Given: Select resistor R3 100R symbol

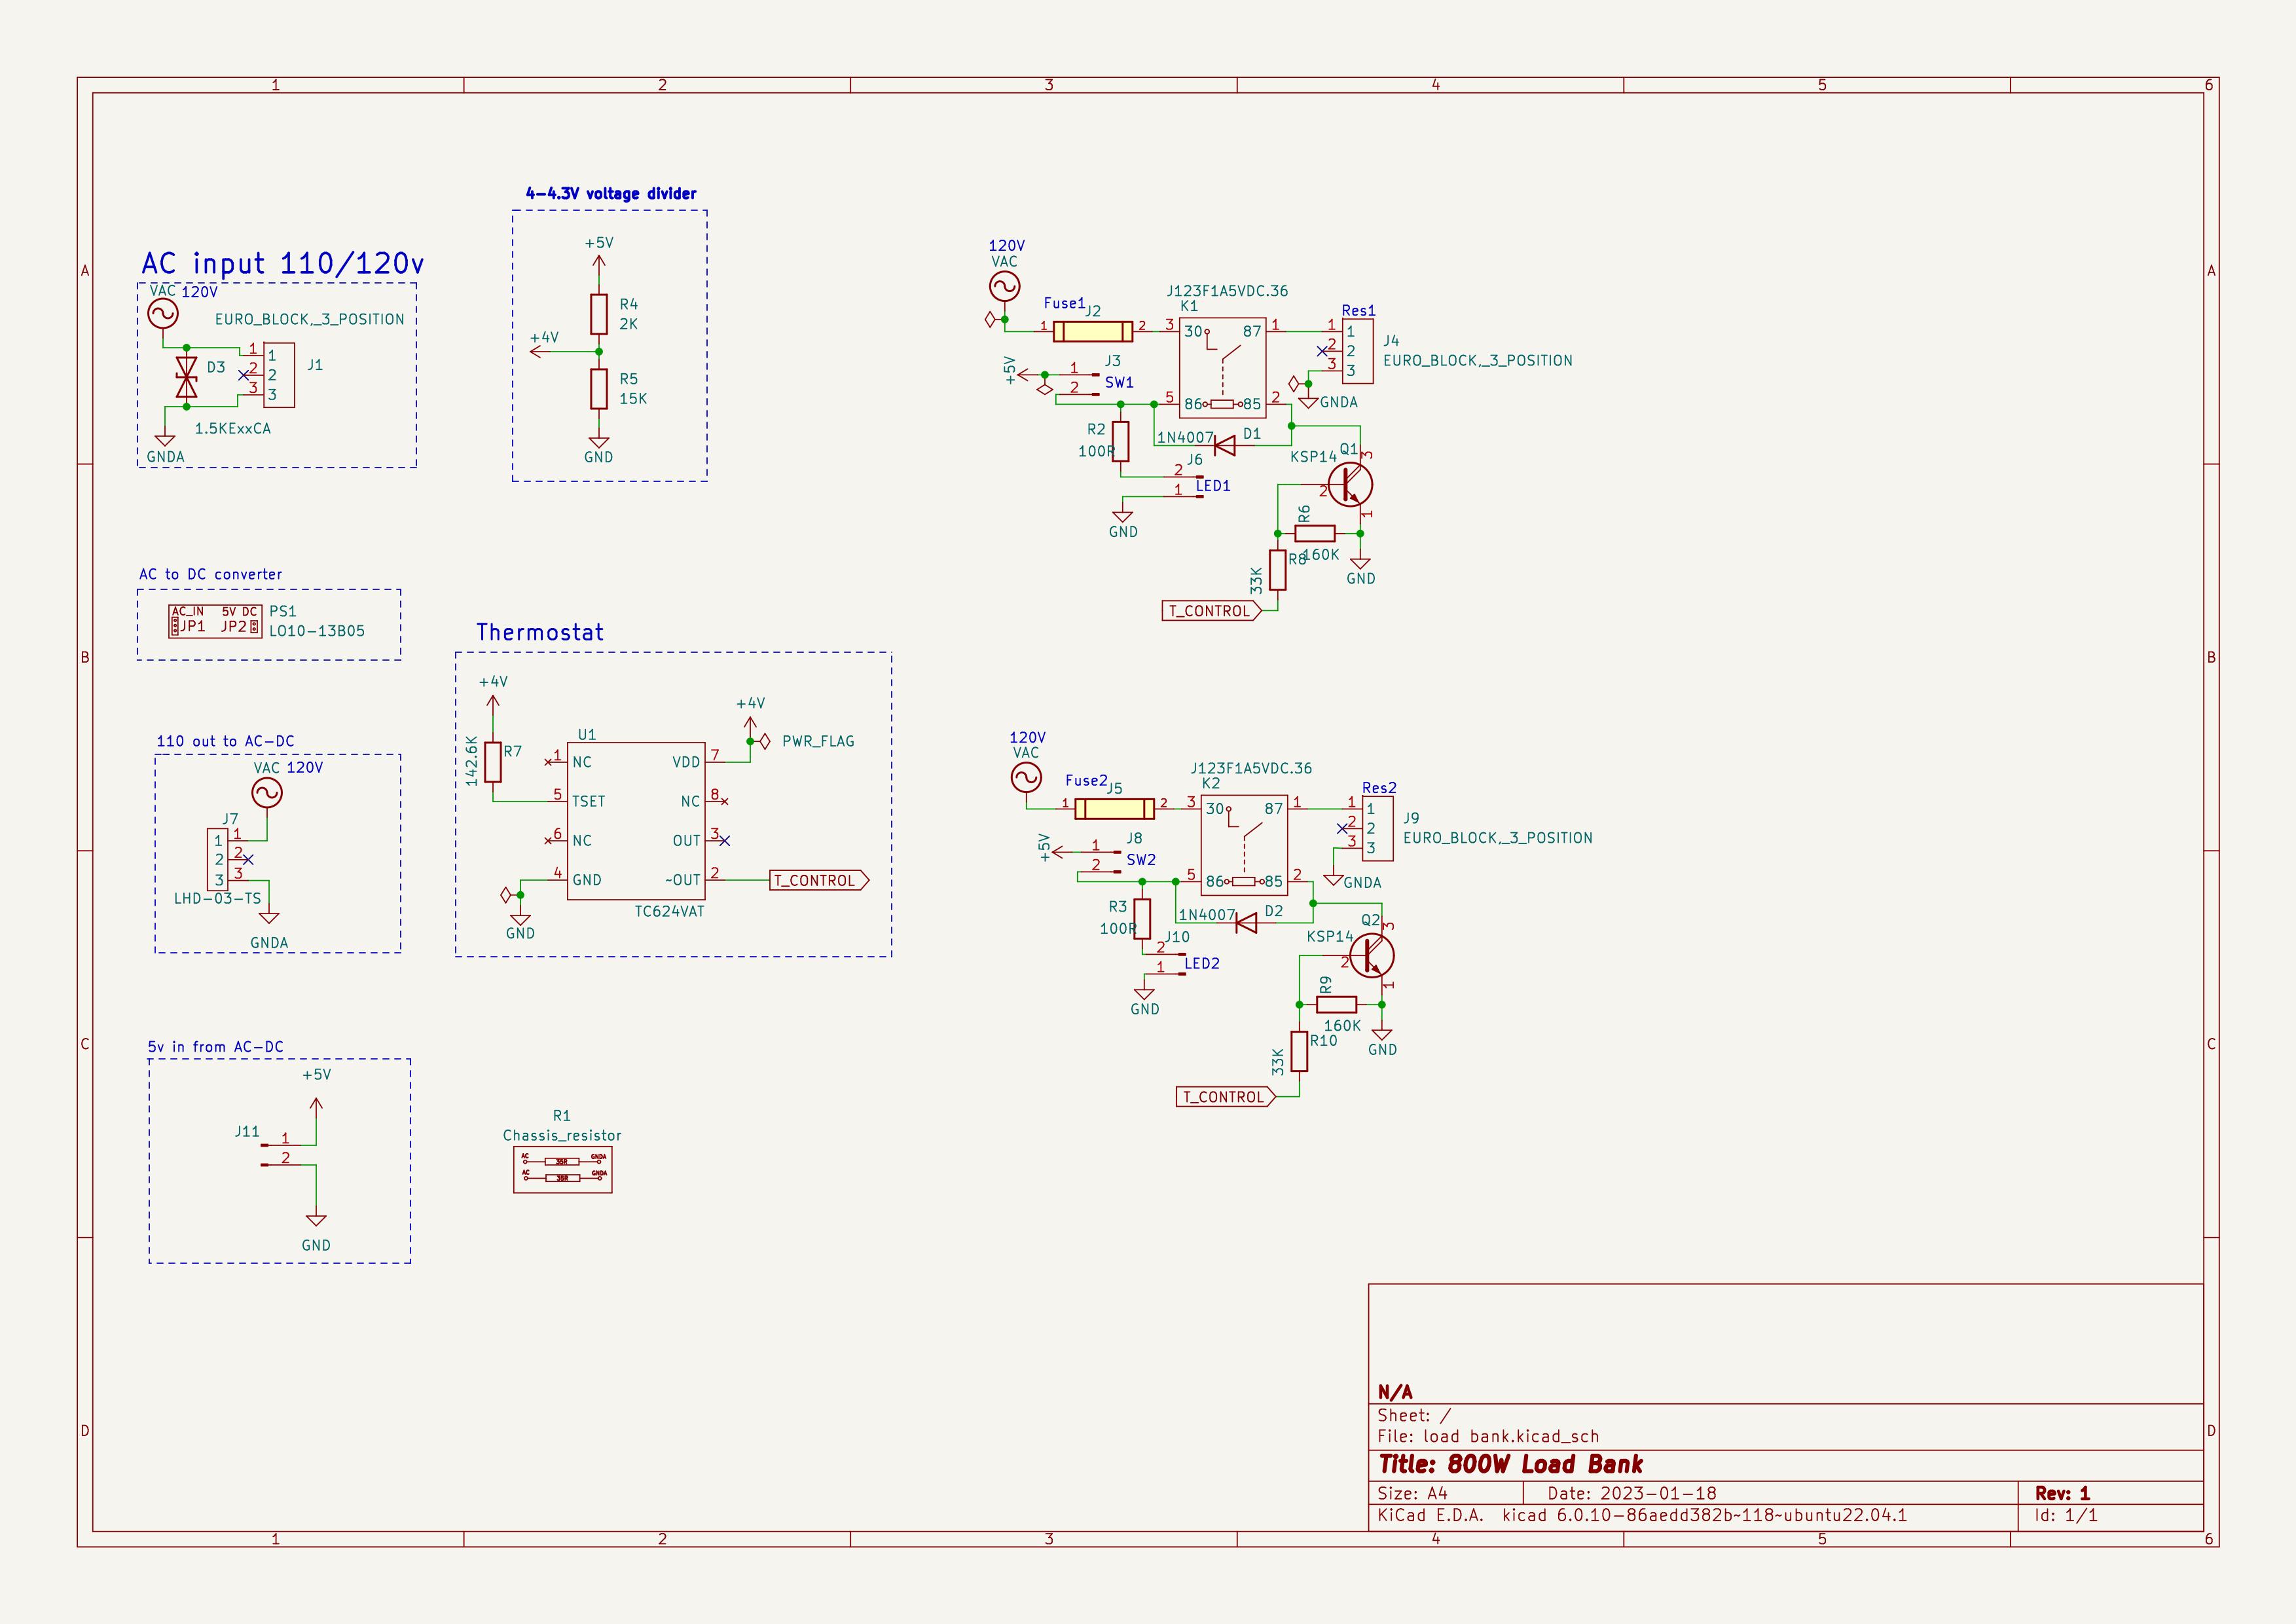Looking at the screenshot, I should (x=1142, y=919).
